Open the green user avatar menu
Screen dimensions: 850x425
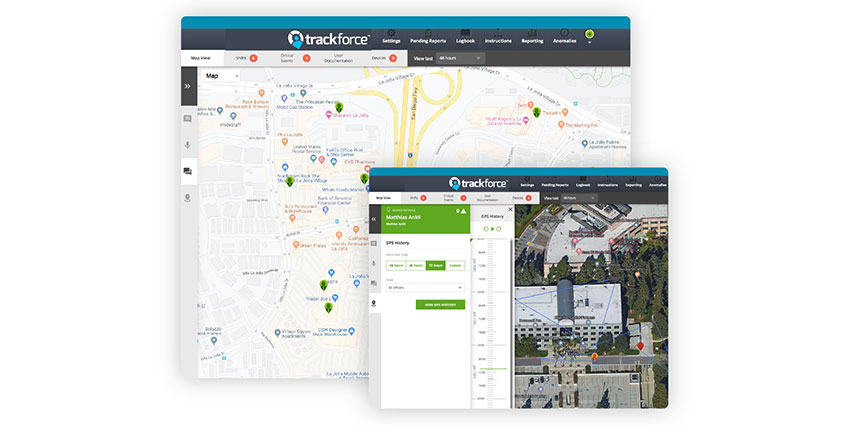[589, 35]
